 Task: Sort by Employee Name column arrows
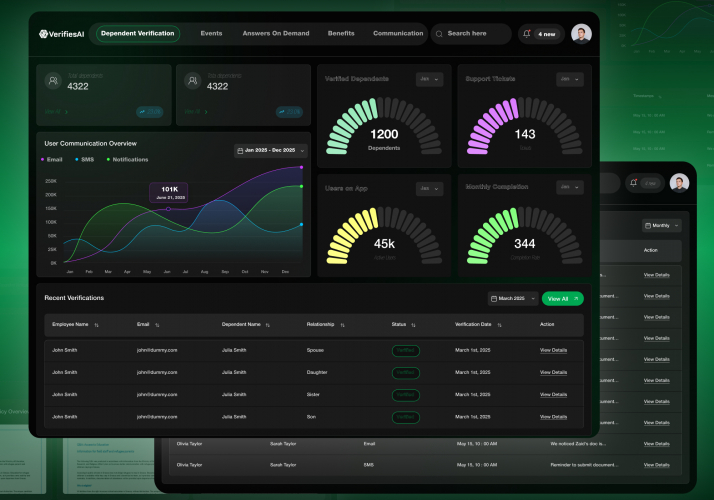[x=97, y=325]
